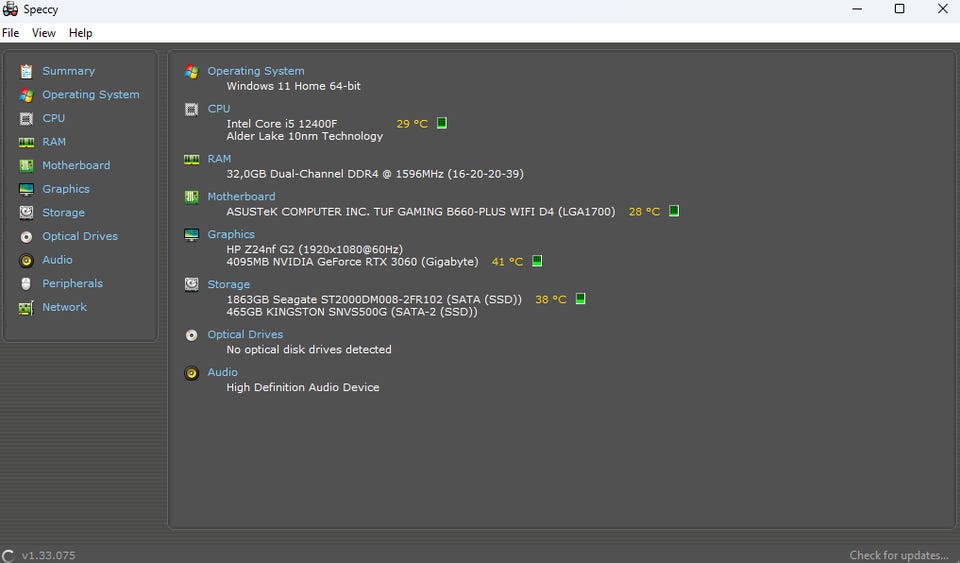Screen dimensions: 960x563
Task: Click the 1863GB Seagate ST2000DM008 line
Action: (374, 299)
